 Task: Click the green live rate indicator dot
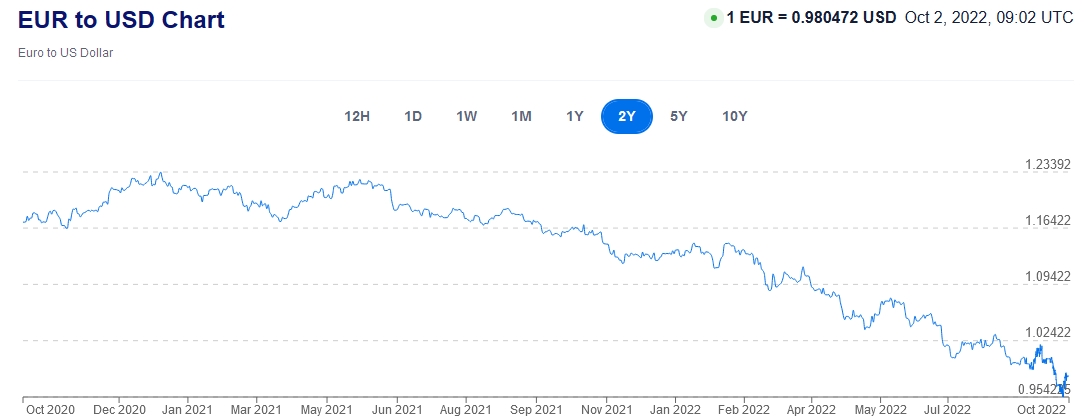713,18
